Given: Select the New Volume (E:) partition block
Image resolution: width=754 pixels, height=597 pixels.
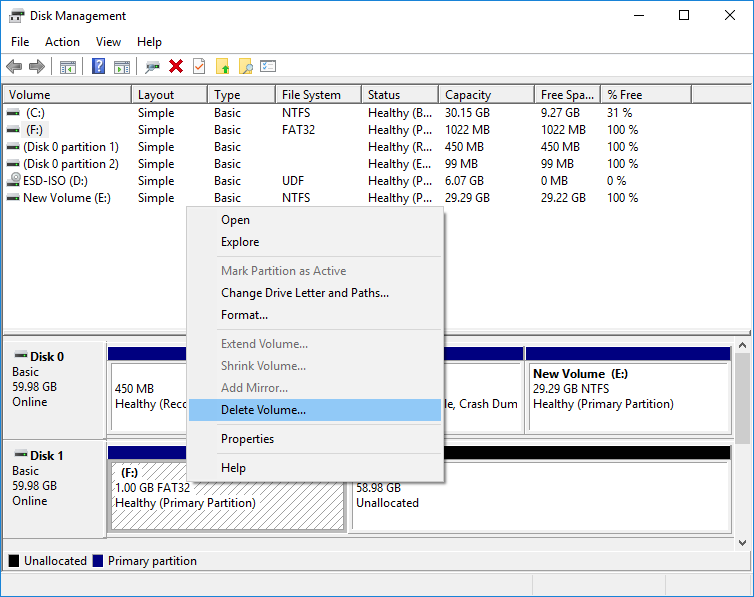Looking at the screenshot, I should [628, 390].
